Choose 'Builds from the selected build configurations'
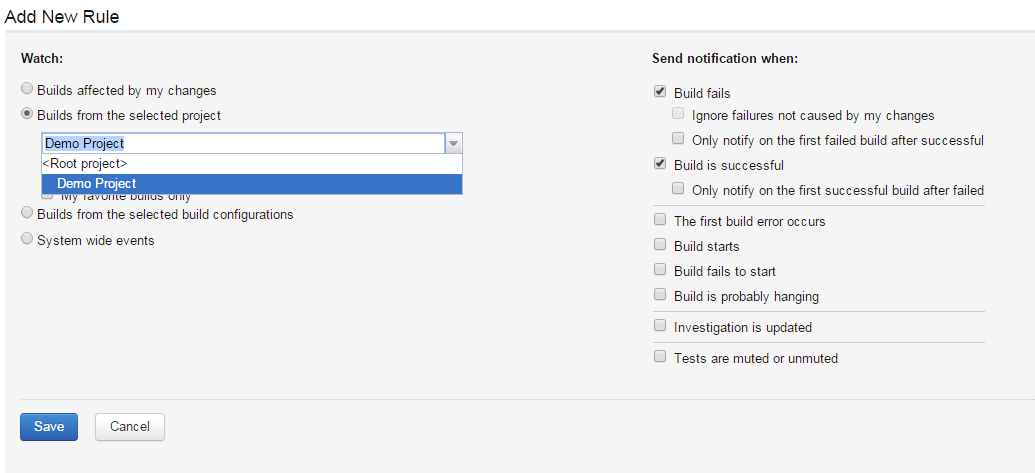This screenshot has height=473, width=1035. tap(27, 214)
